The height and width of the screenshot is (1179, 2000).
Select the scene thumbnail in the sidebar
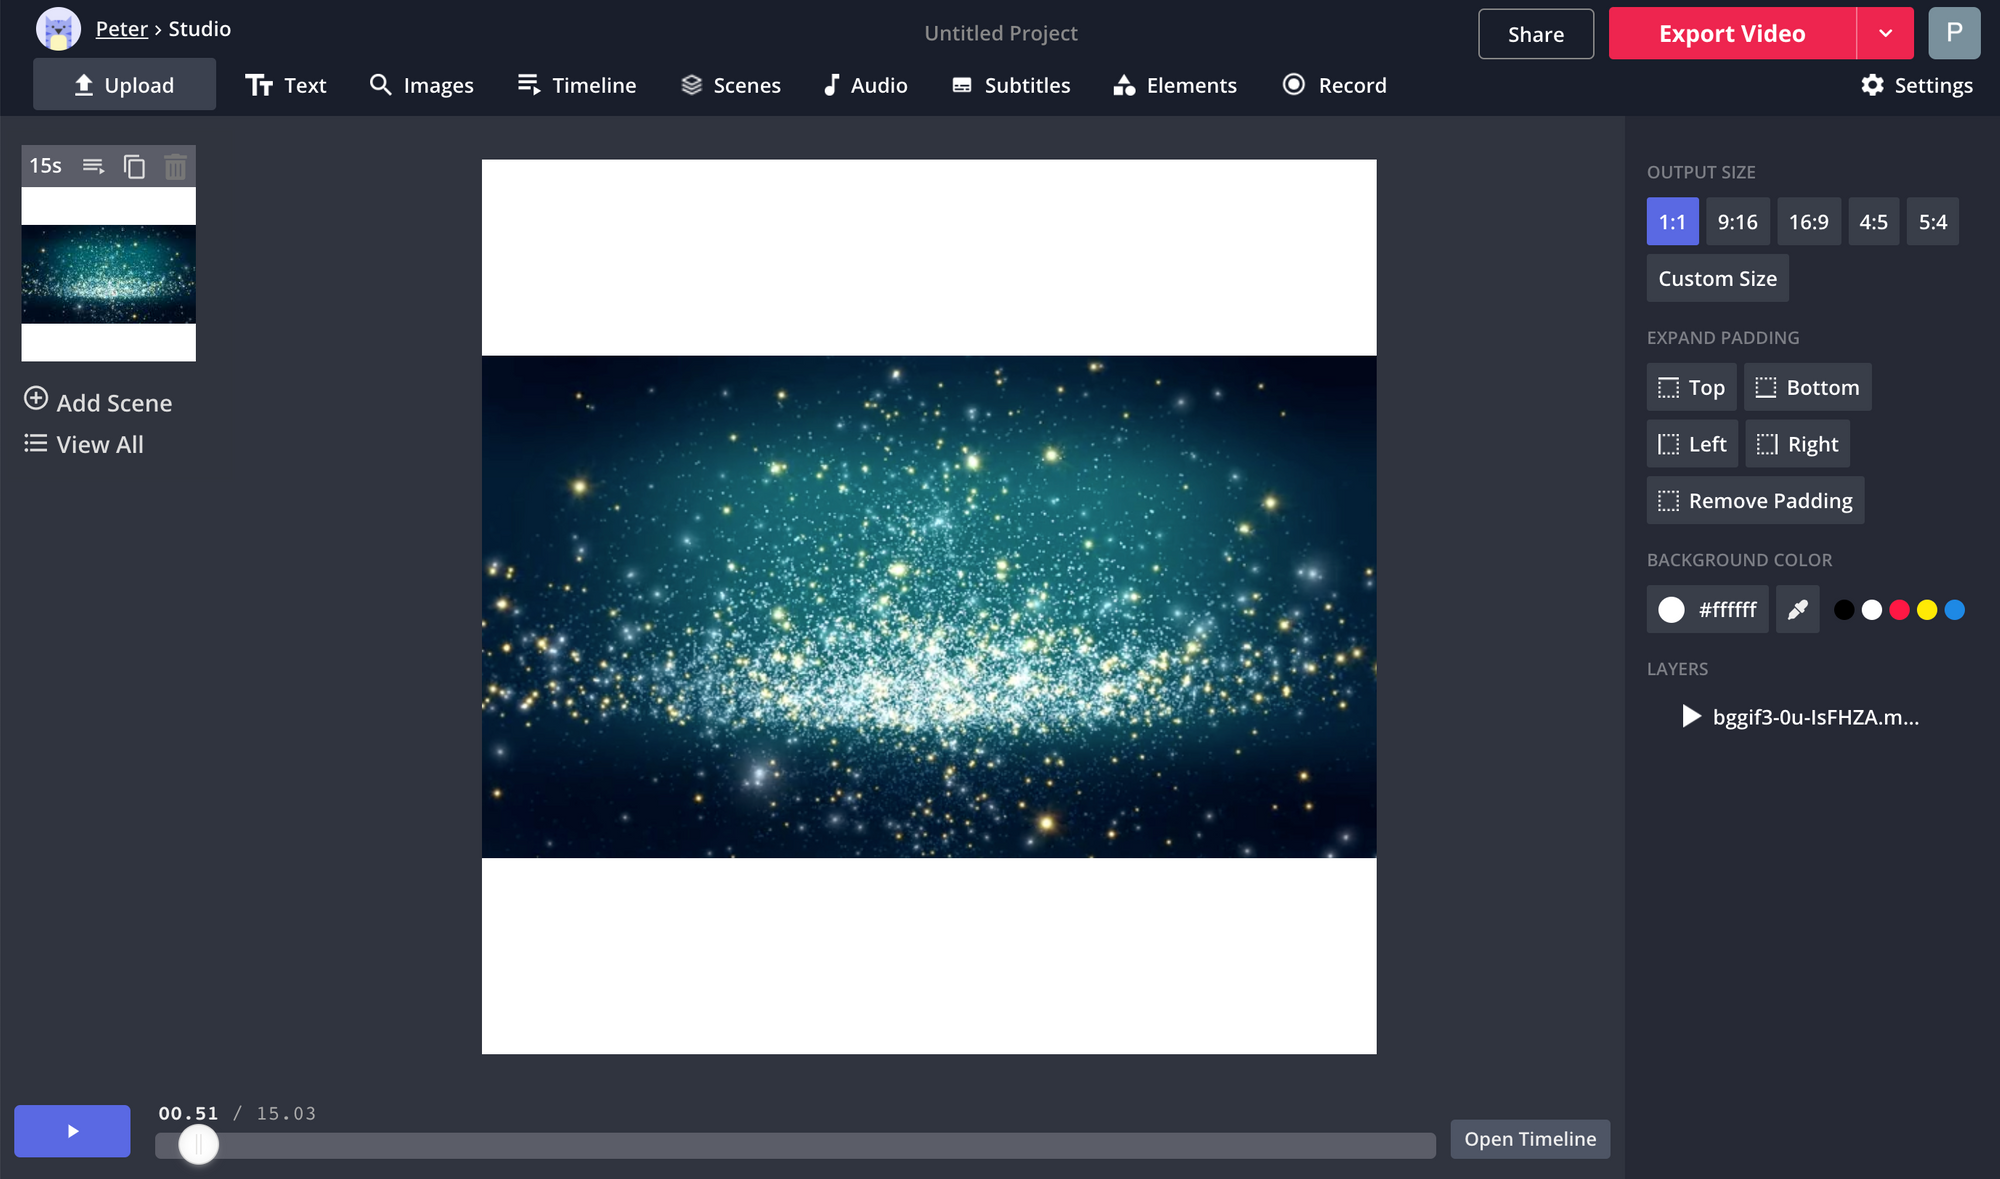point(108,277)
